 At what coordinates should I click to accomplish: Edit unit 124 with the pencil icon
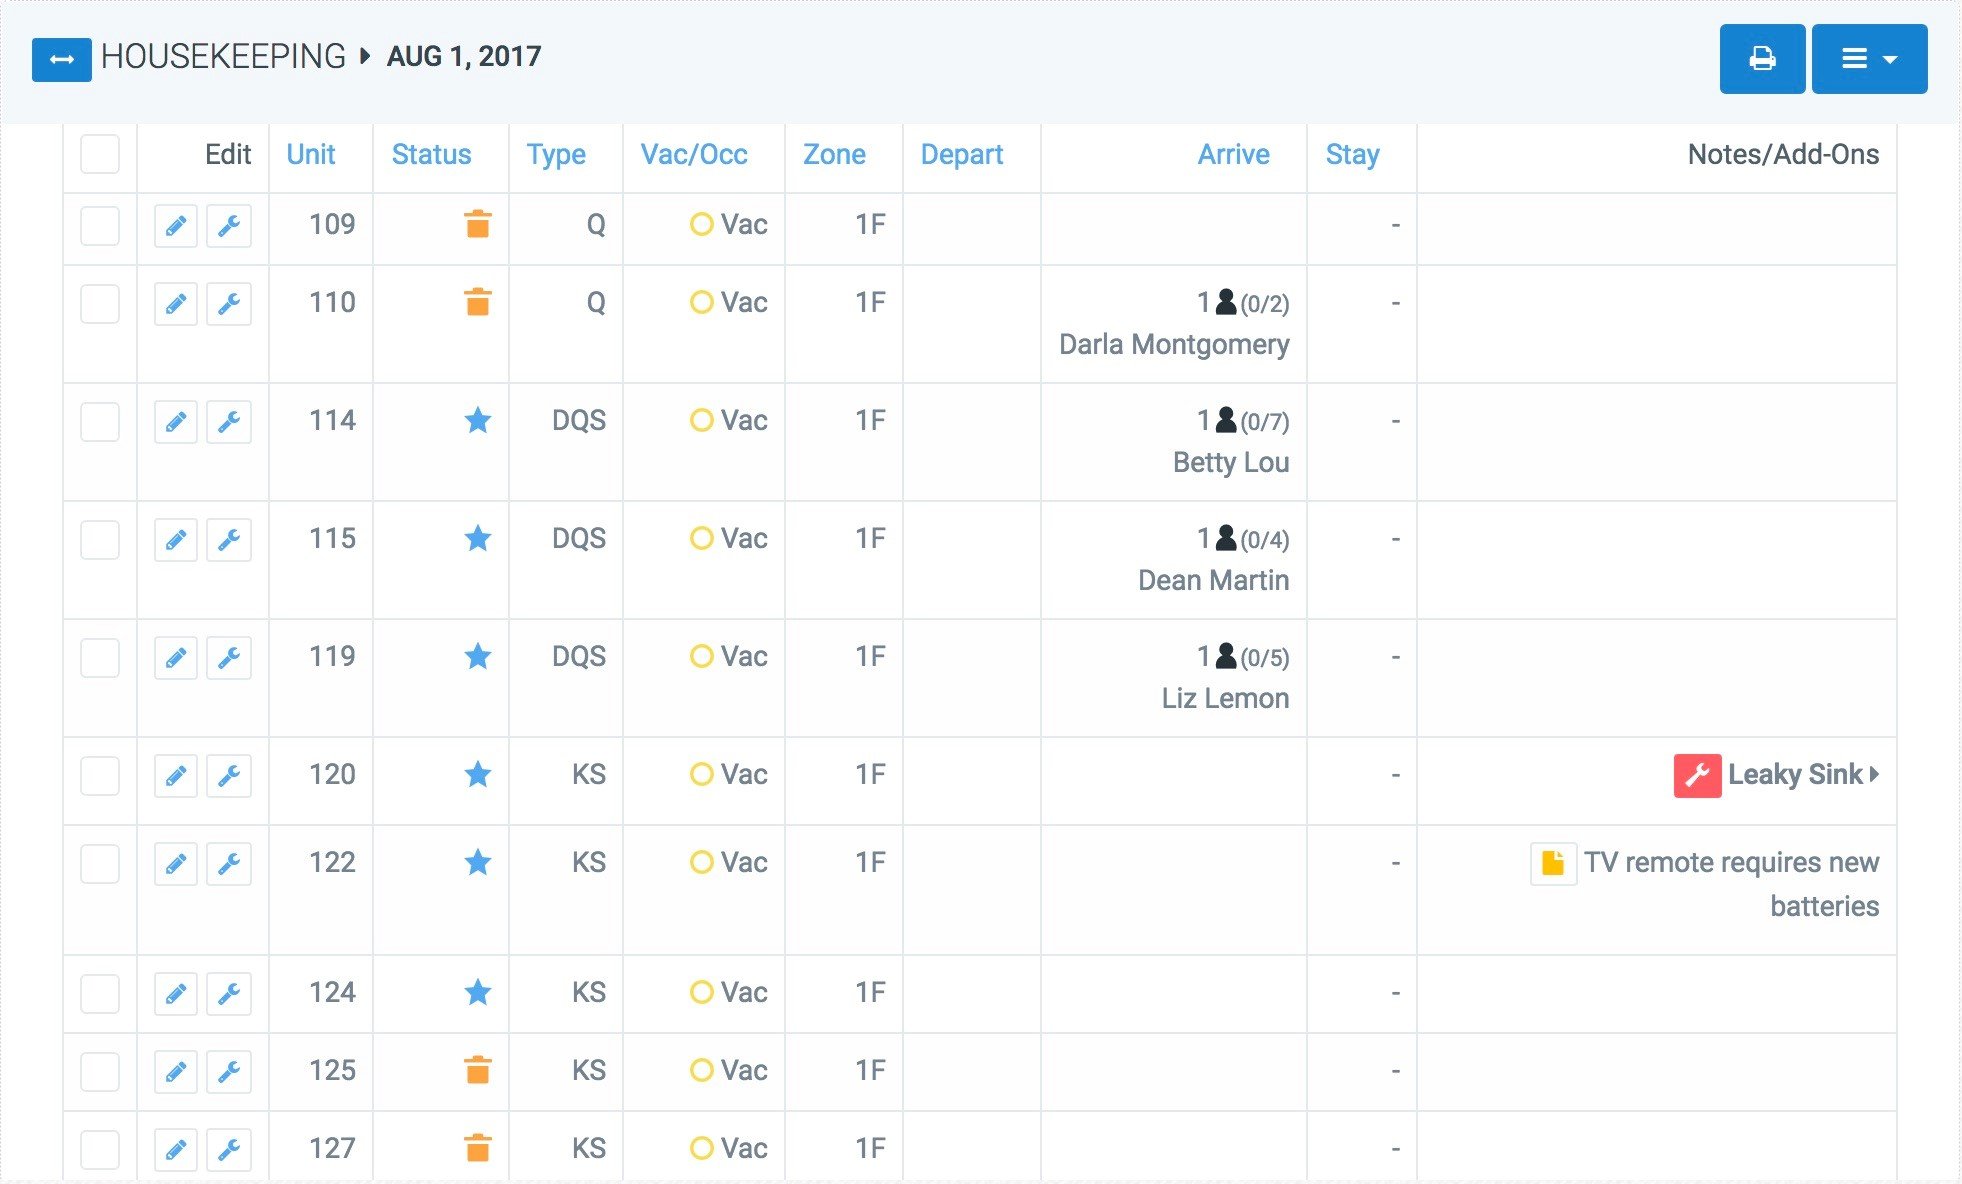tap(176, 993)
